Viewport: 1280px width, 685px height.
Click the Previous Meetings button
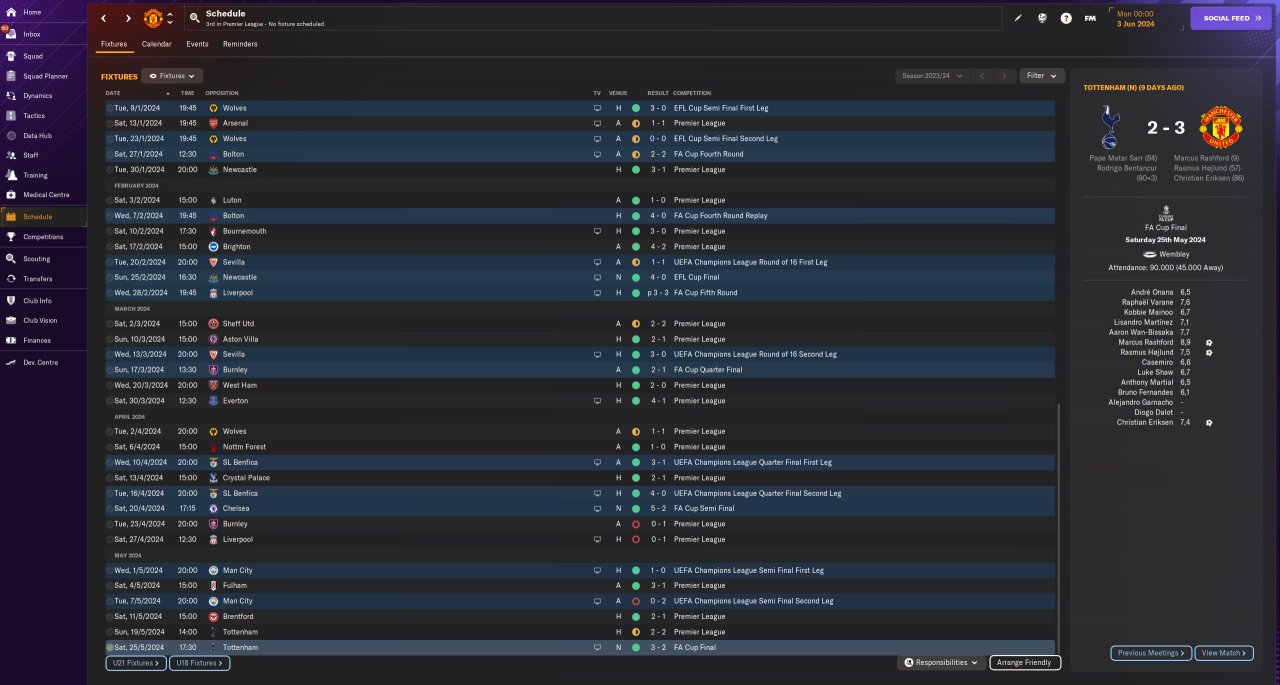(x=1151, y=653)
